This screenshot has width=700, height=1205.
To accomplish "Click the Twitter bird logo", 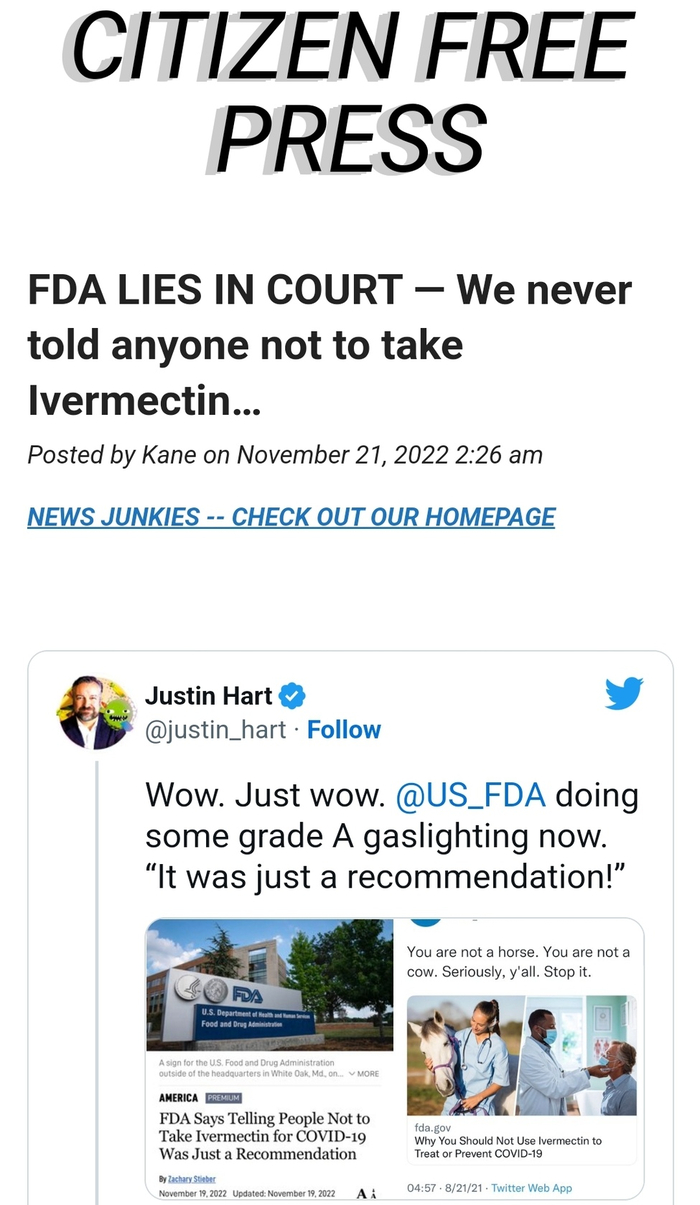I will coord(624,693).
